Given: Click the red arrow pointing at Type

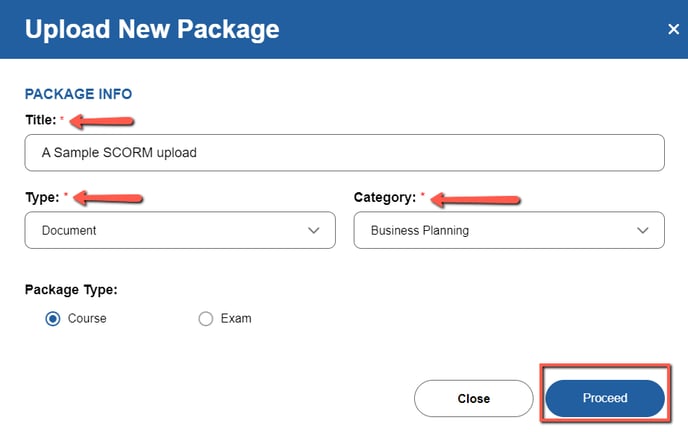Looking at the screenshot, I should pyautogui.click(x=108, y=198).
